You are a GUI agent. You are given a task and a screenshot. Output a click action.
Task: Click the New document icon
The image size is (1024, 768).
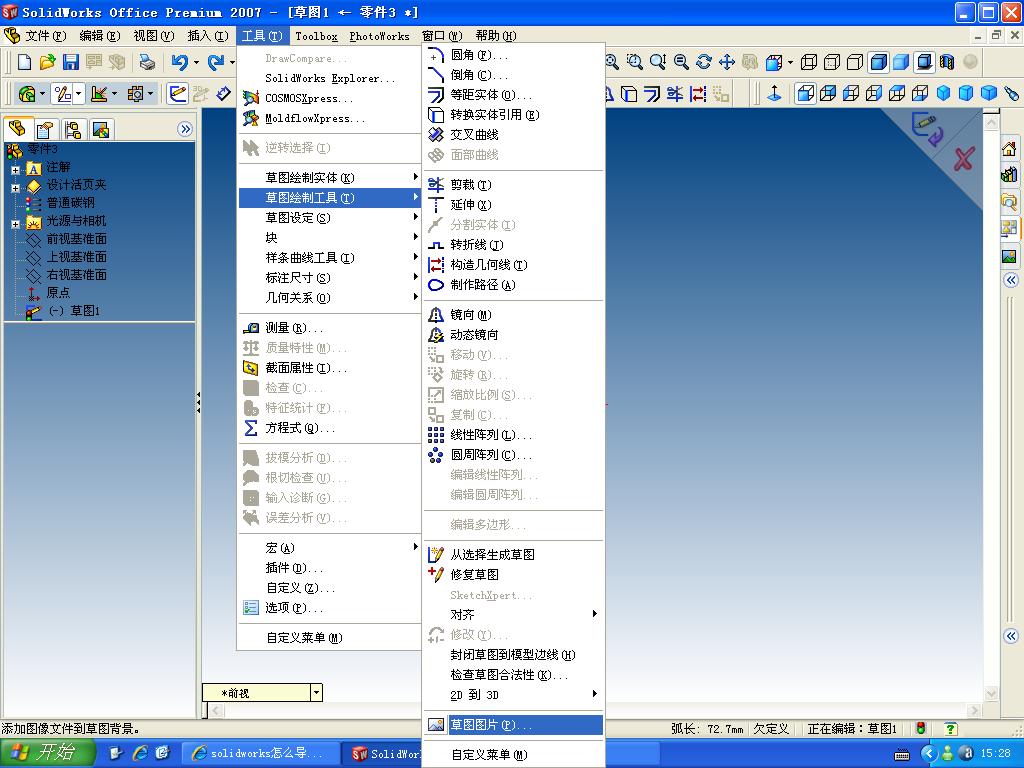click(24, 62)
